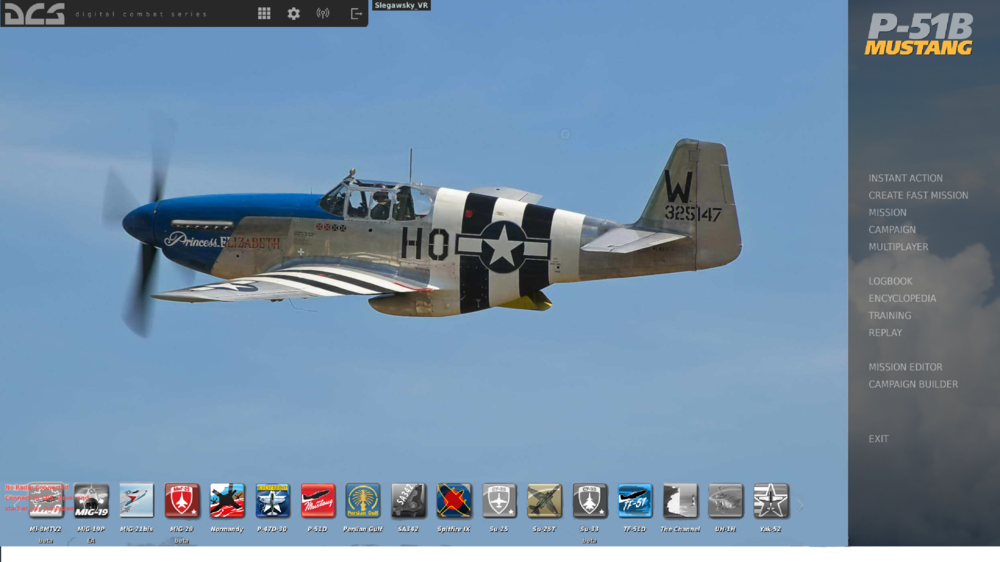Open Create Fast Mission
Viewport: 1000px width, 562px height.
pos(918,195)
